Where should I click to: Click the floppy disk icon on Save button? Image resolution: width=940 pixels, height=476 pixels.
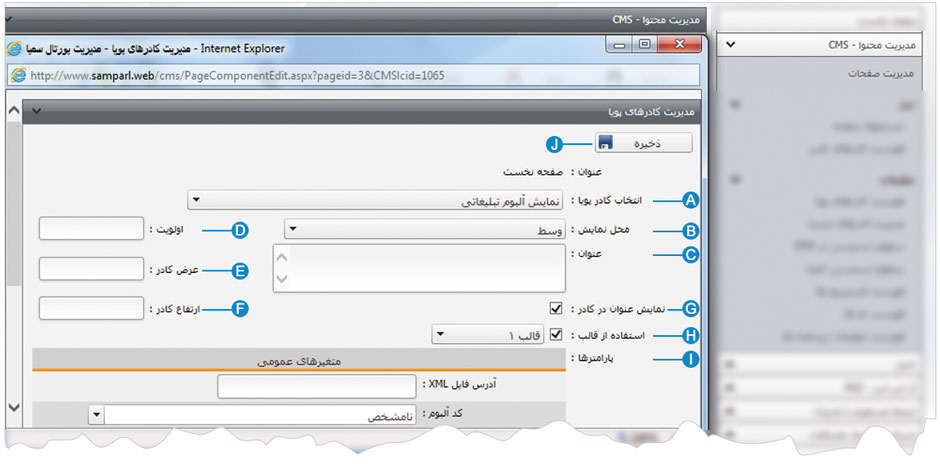pos(606,144)
